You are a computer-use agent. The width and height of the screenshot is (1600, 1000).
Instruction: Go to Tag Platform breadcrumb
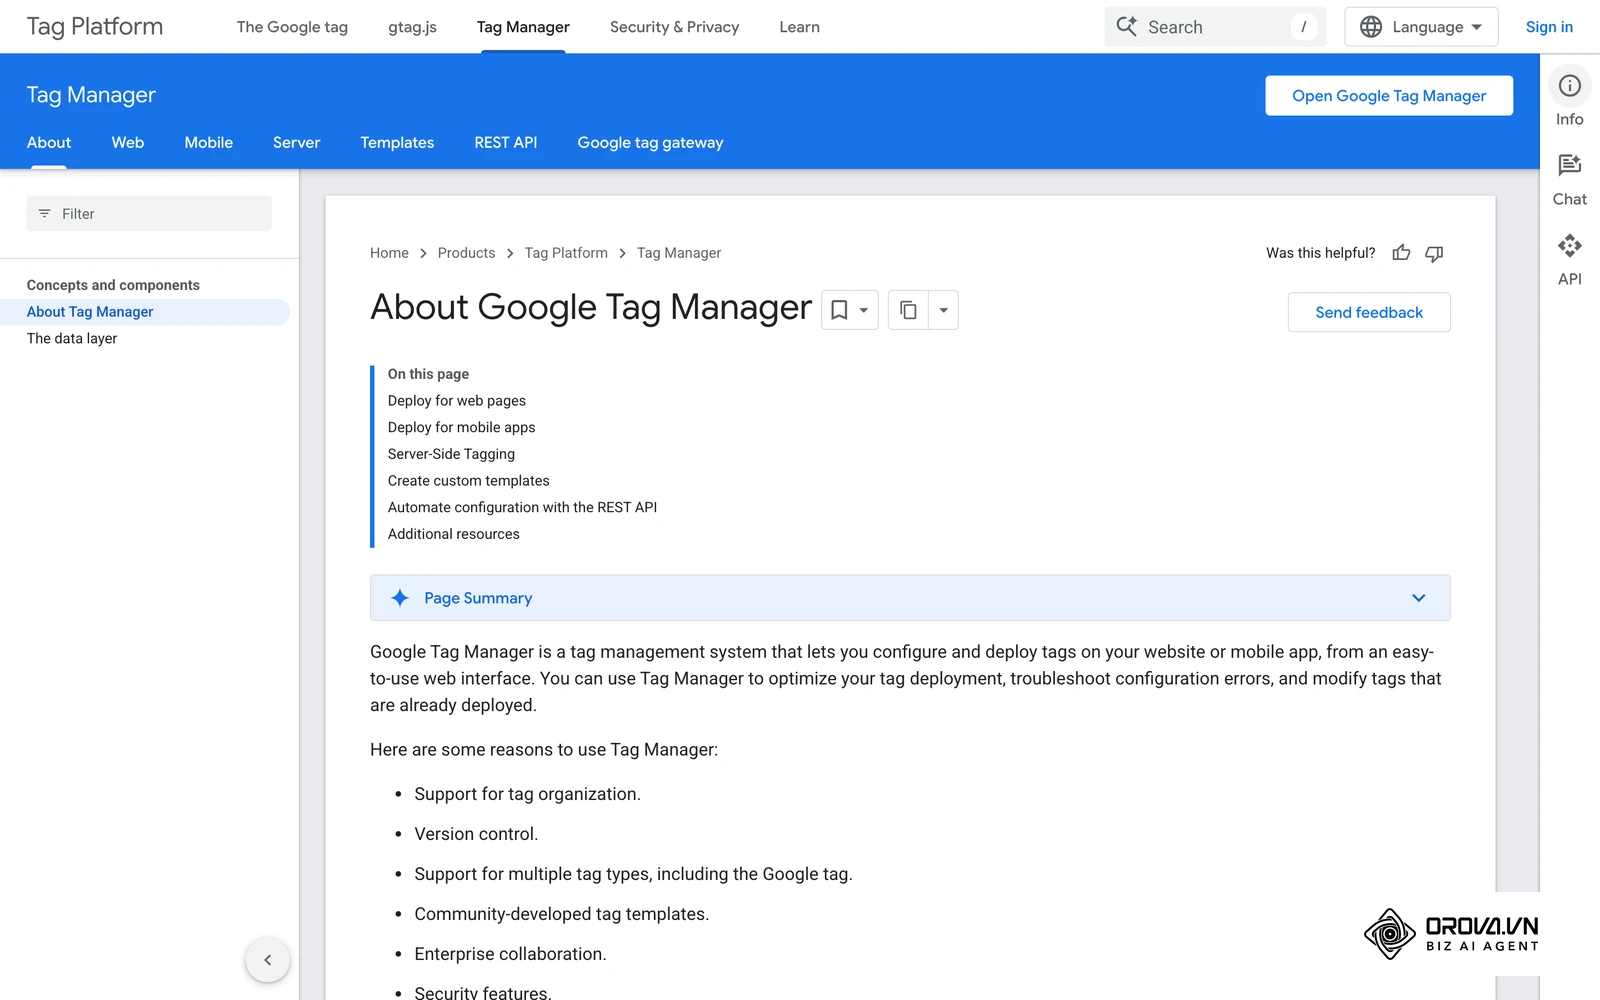pos(566,253)
